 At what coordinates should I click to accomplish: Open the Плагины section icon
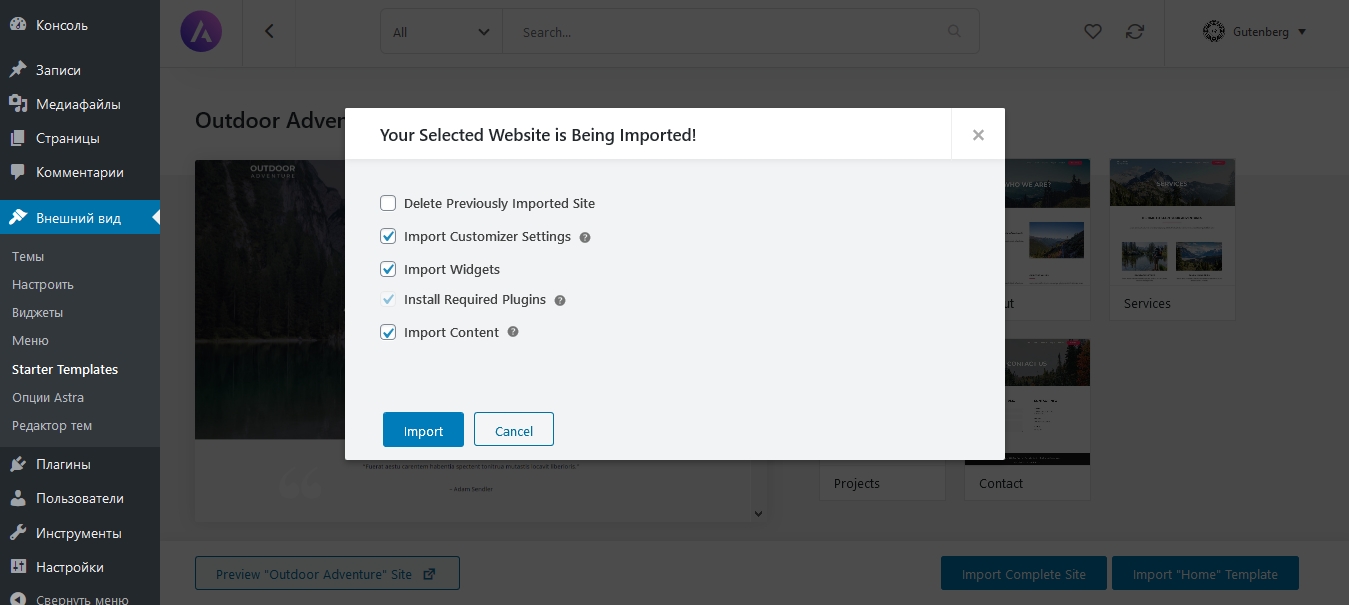(20, 464)
